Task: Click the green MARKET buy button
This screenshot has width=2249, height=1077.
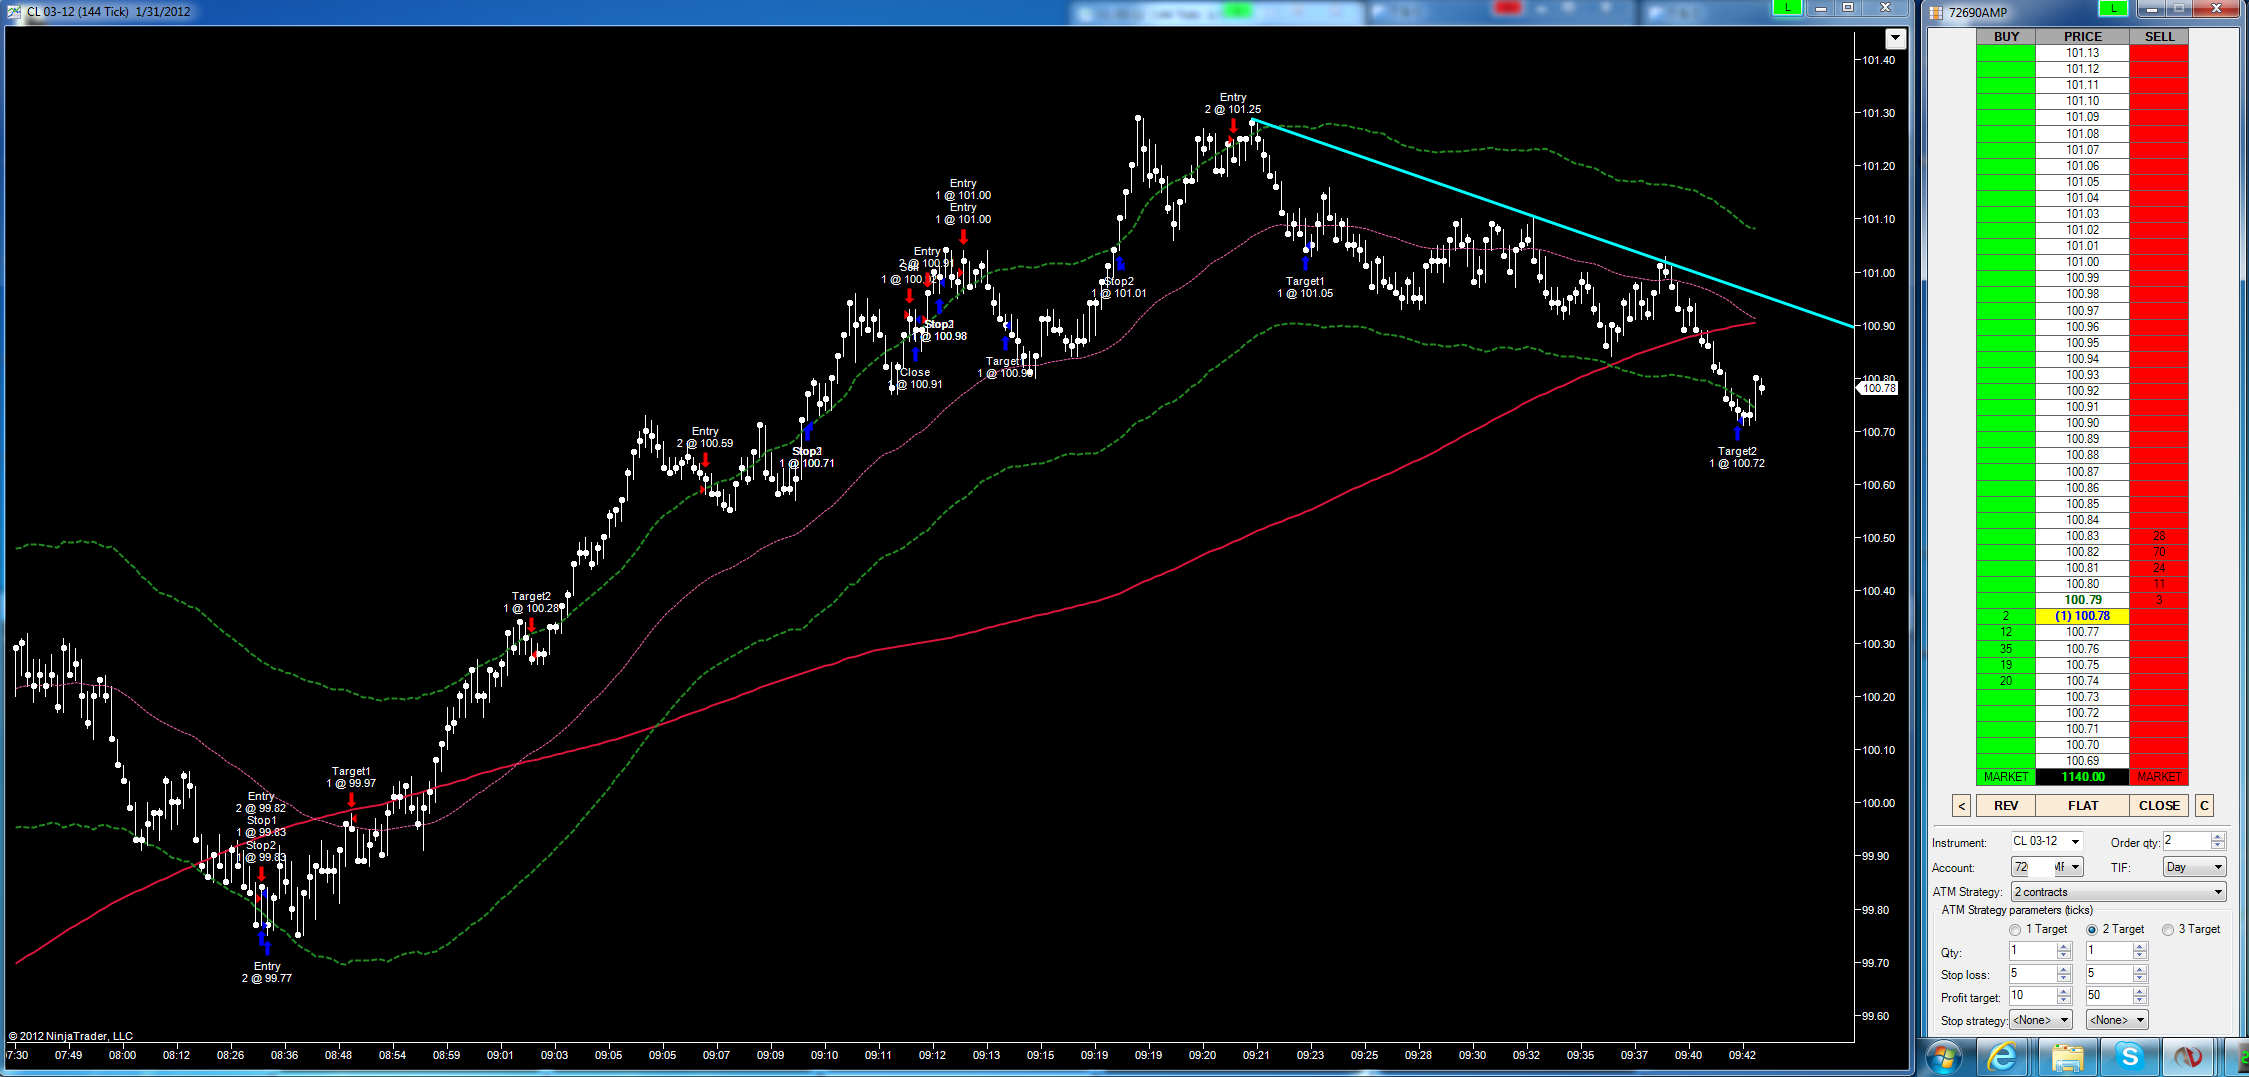Action: point(2006,777)
